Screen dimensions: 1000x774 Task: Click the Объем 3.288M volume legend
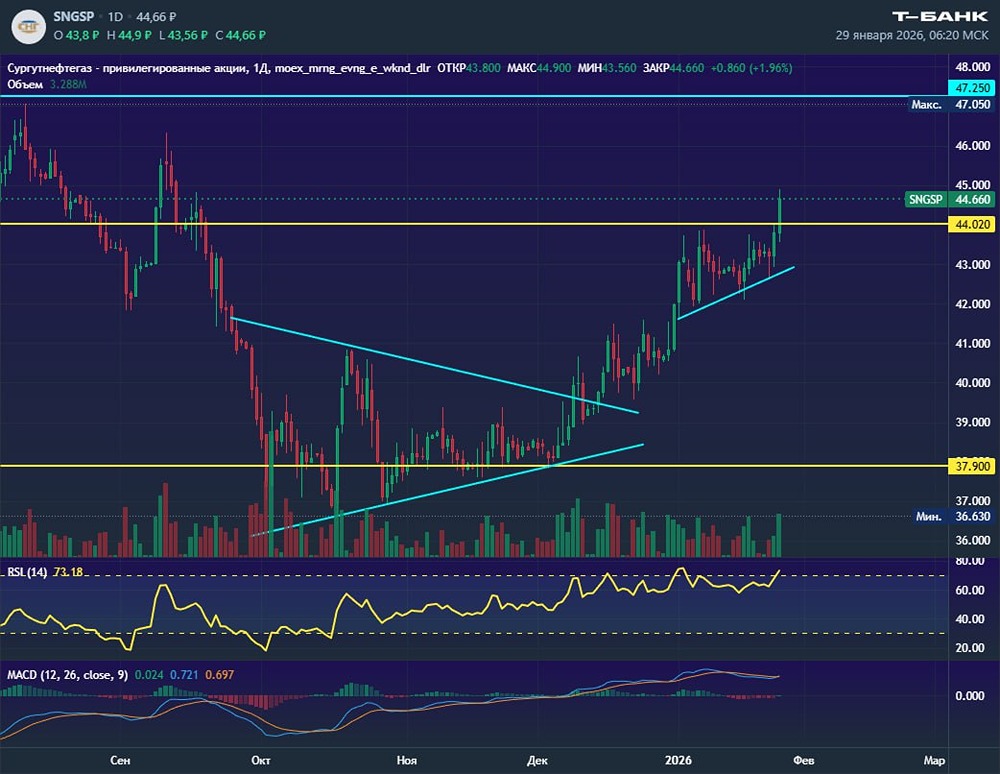coord(47,84)
